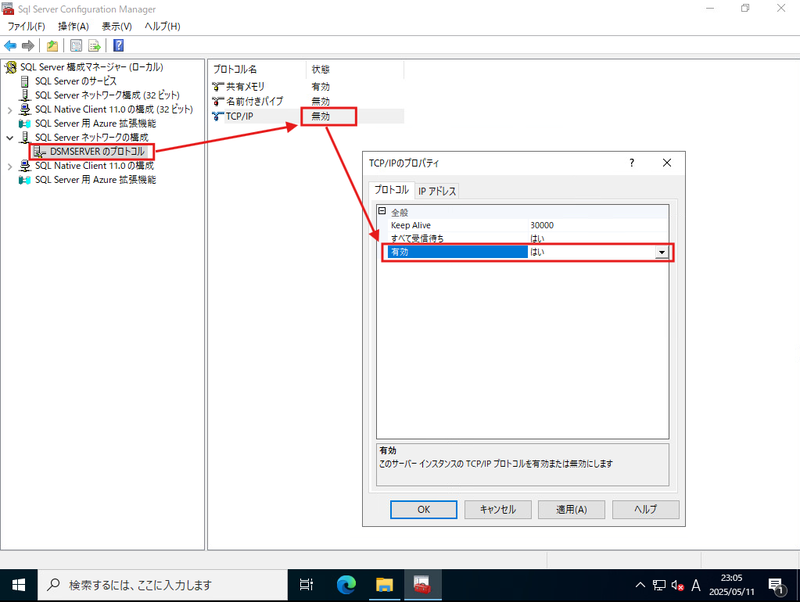This screenshot has height=602, width=800.
Task: Switch to the プロトコル tab
Action: [391, 190]
